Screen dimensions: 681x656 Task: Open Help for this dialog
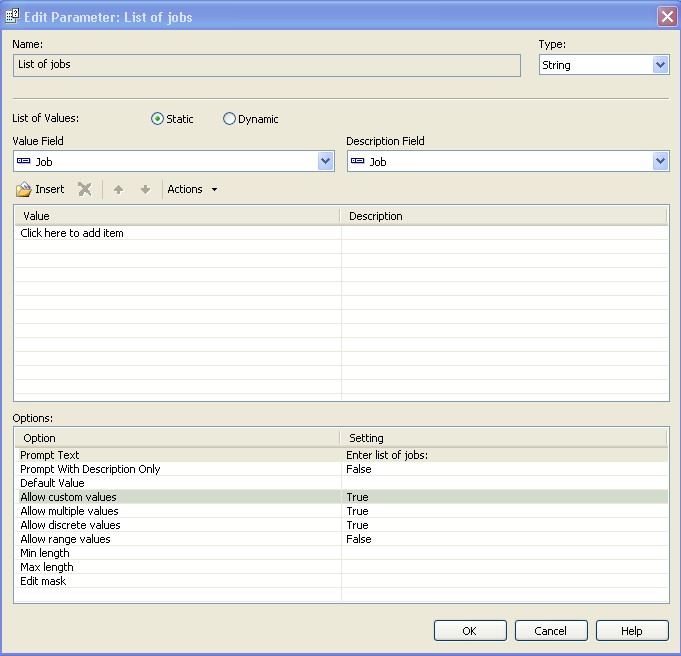point(632,631)
